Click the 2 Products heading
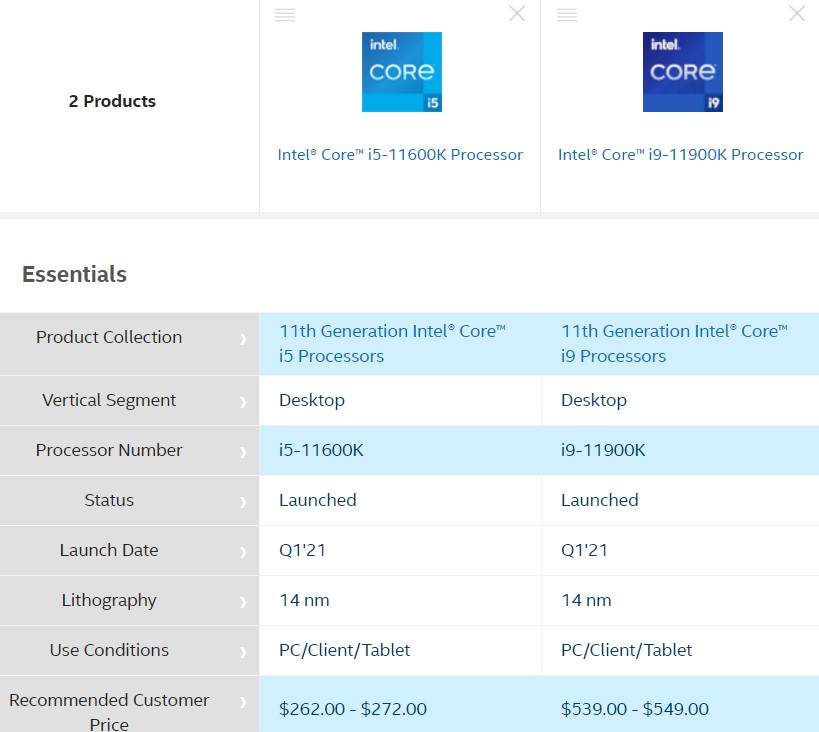The image size is (819, 732). click(112, 101)
